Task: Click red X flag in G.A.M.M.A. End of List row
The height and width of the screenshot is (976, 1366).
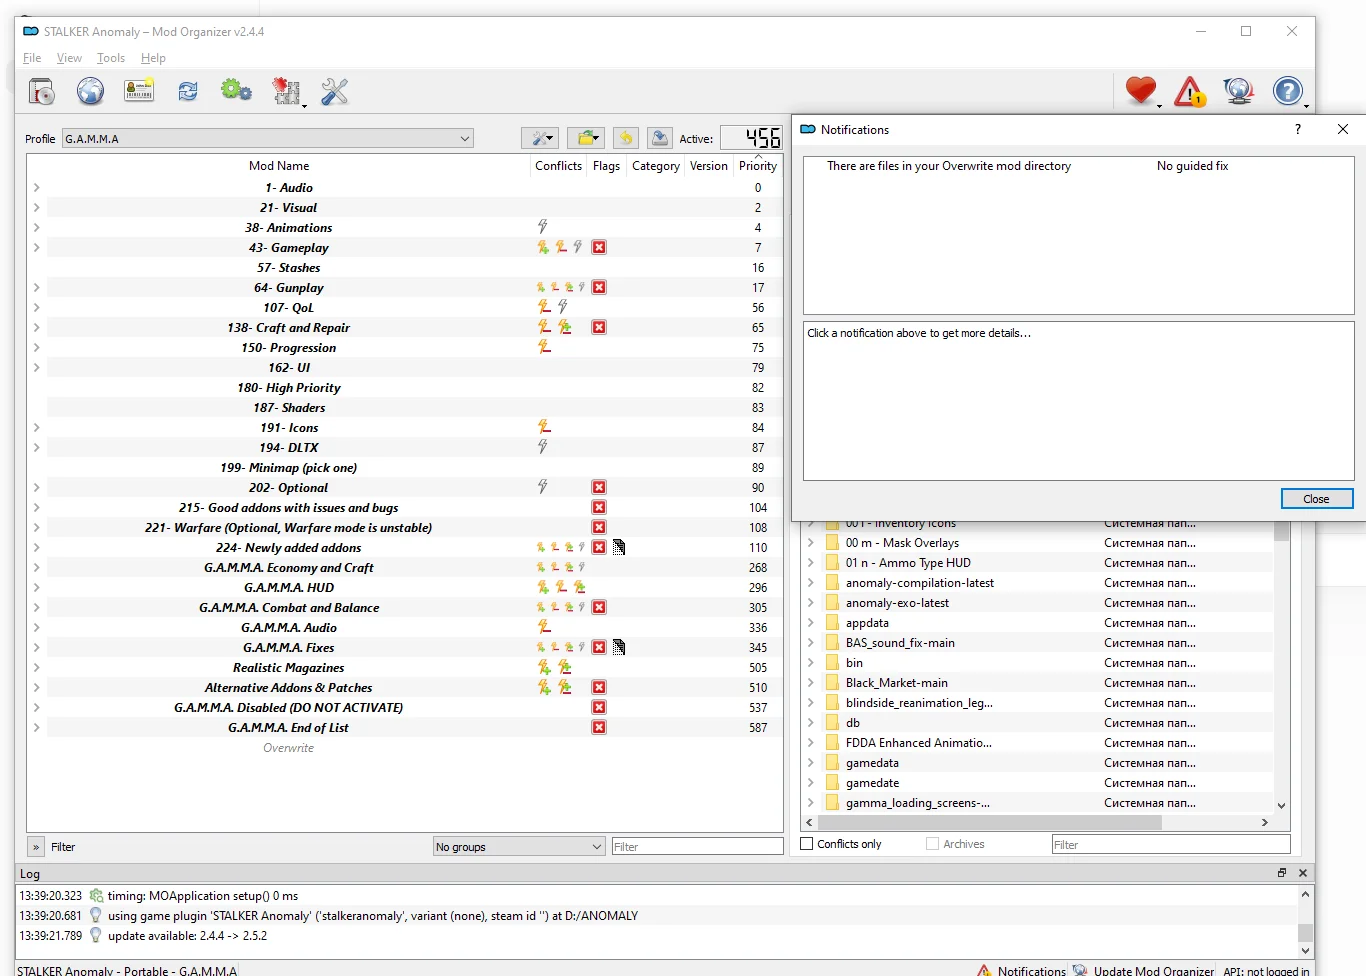Action: [x=599, y=727]
